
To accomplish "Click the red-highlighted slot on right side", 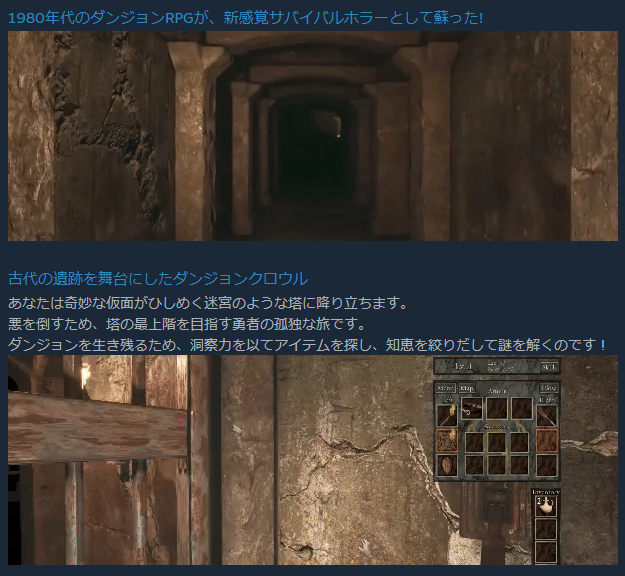I will point(547,440).
